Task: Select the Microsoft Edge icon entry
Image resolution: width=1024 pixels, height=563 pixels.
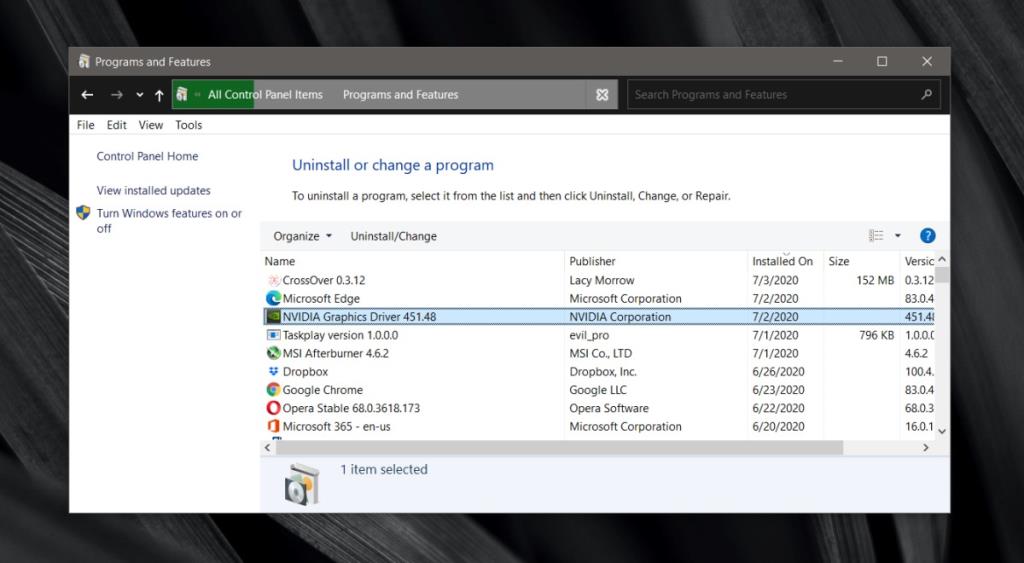Action: click(x=273, y=299)
